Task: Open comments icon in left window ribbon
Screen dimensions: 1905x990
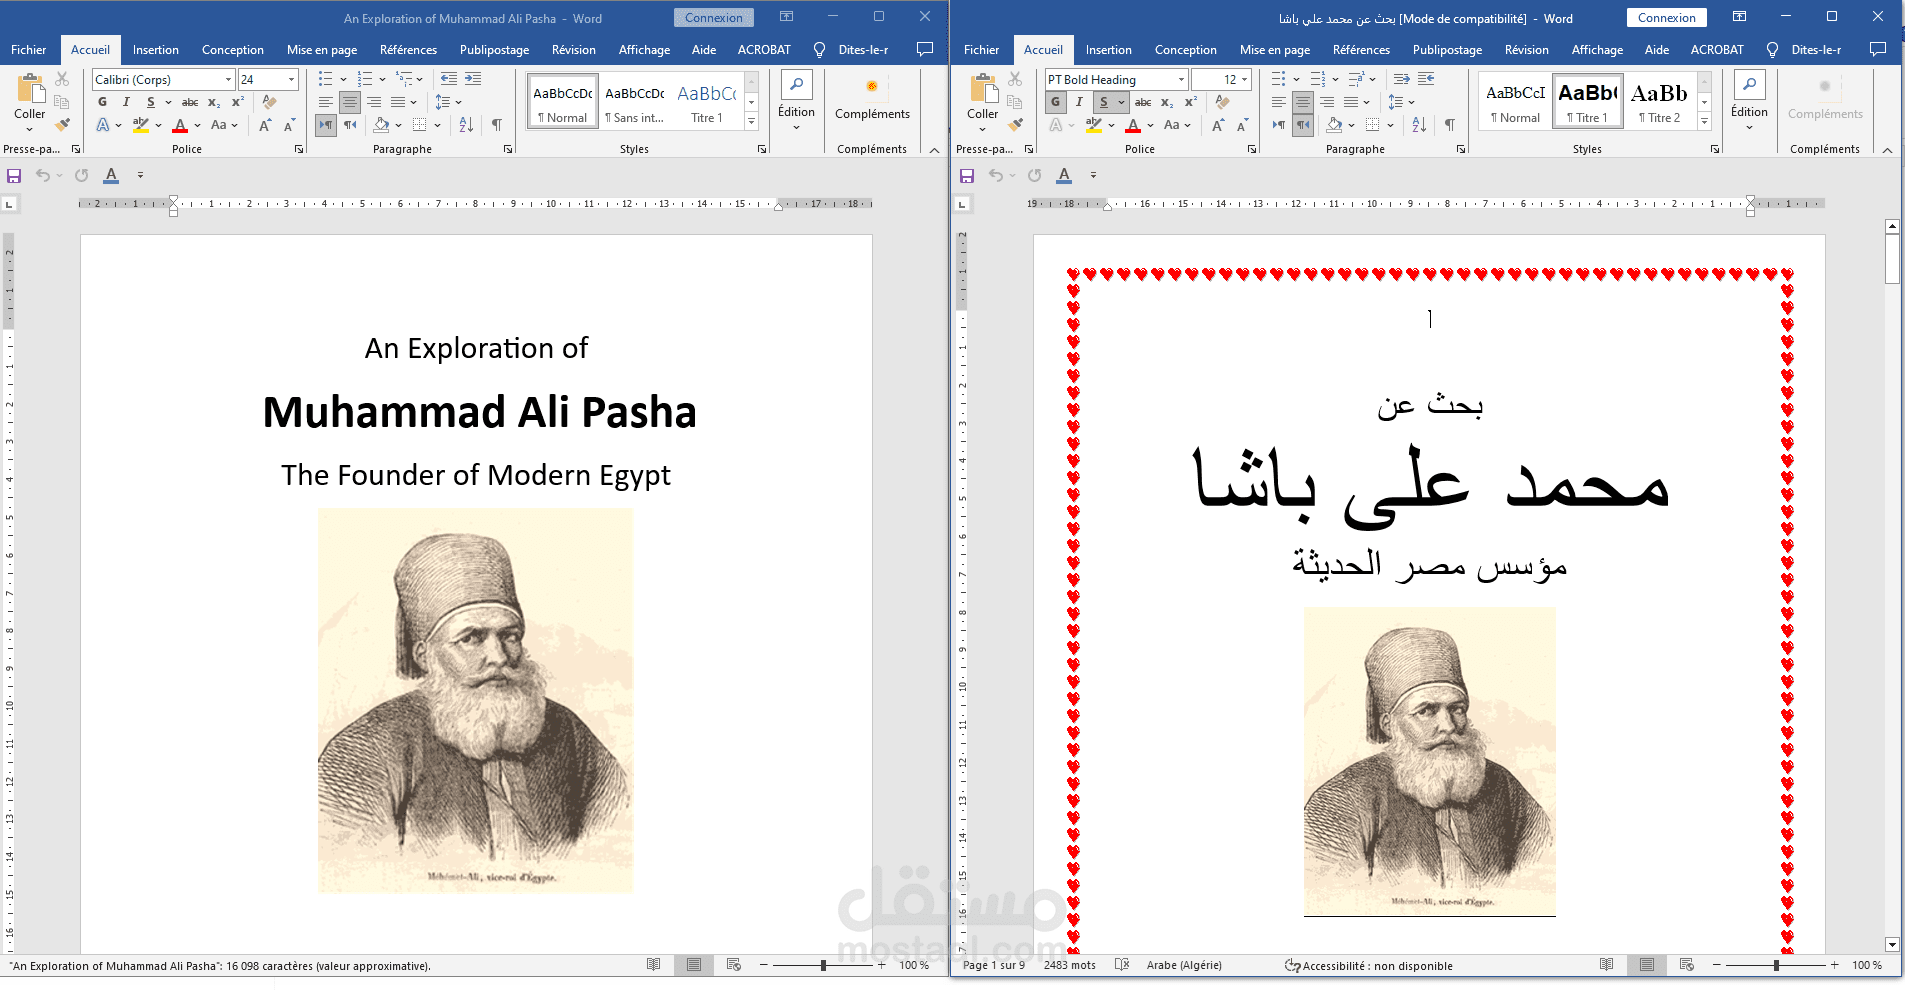Action: [925, 49]
